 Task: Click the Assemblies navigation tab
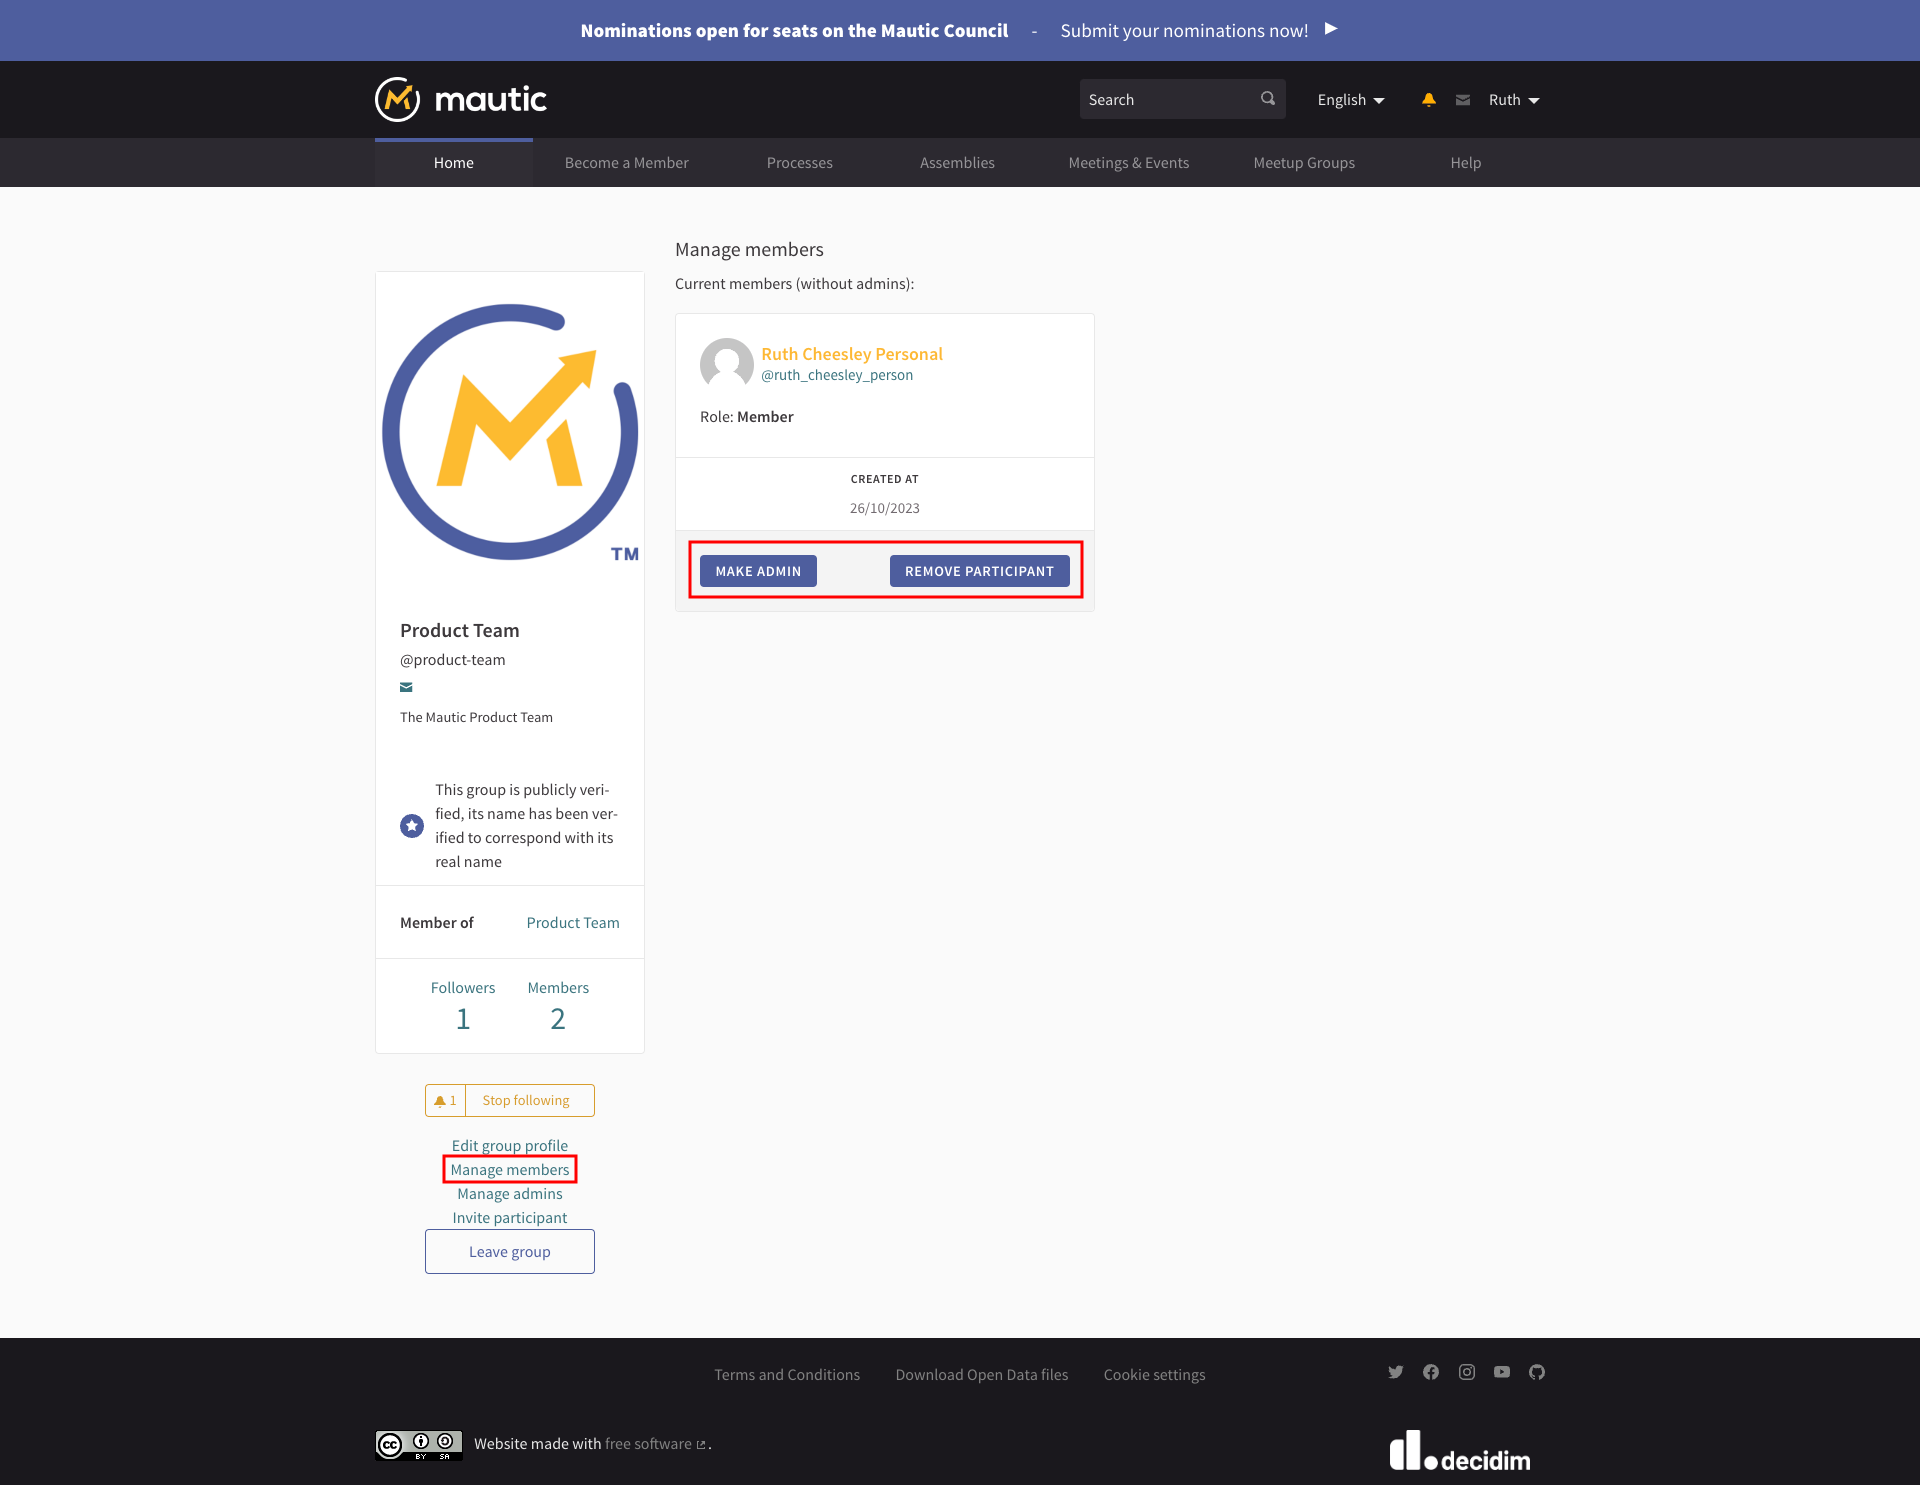(955, 162)
